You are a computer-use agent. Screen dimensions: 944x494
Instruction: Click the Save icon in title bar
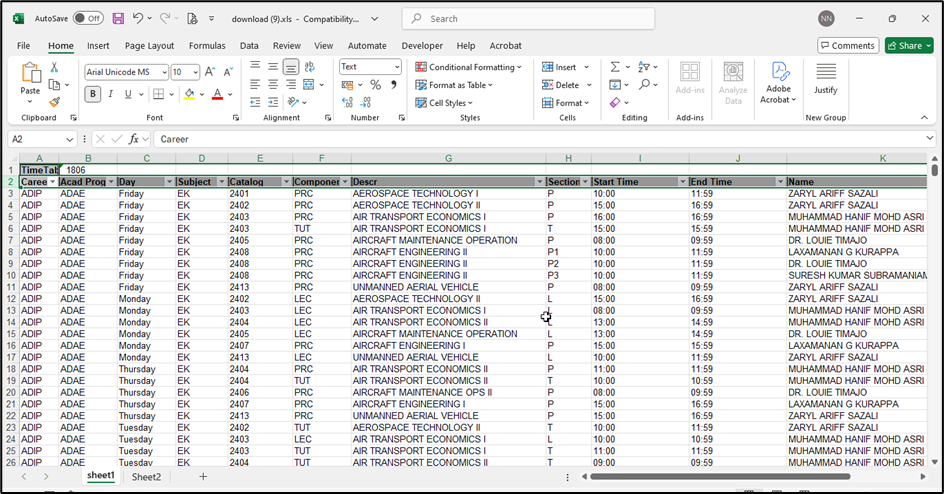(x=118, y=18)
